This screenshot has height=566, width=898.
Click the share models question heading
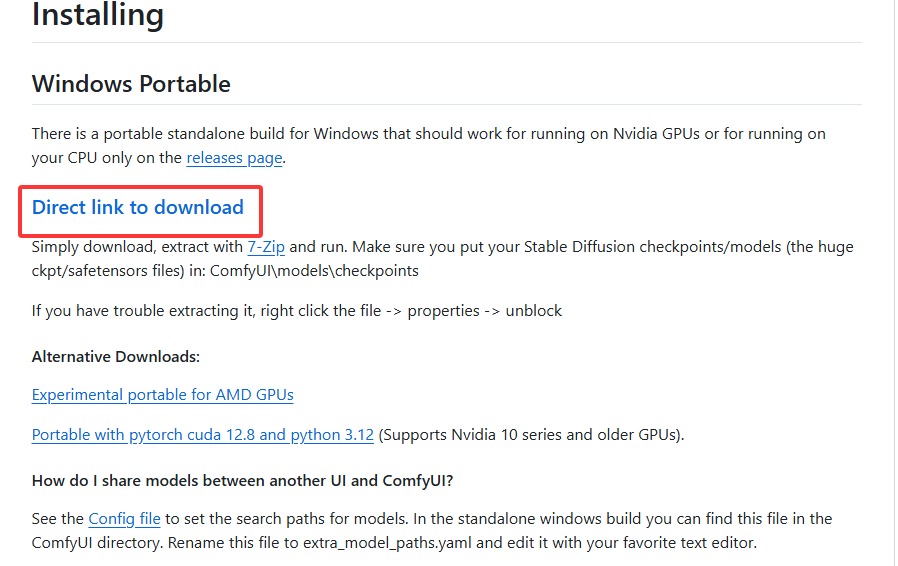[242, 480]
